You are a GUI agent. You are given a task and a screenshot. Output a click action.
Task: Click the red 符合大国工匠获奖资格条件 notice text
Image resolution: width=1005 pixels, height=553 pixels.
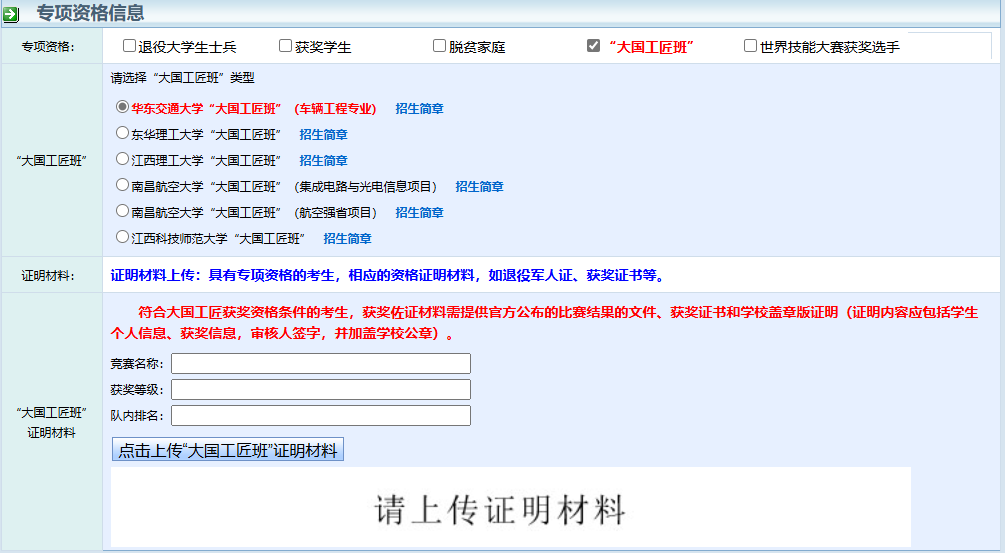(544, 323)
